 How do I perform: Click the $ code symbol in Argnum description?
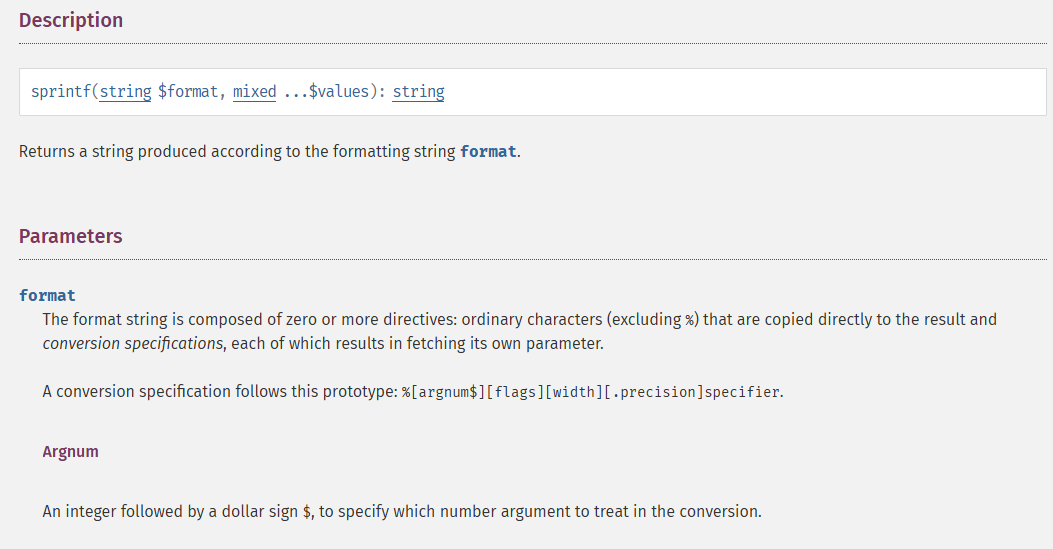(x=306, y=512)
